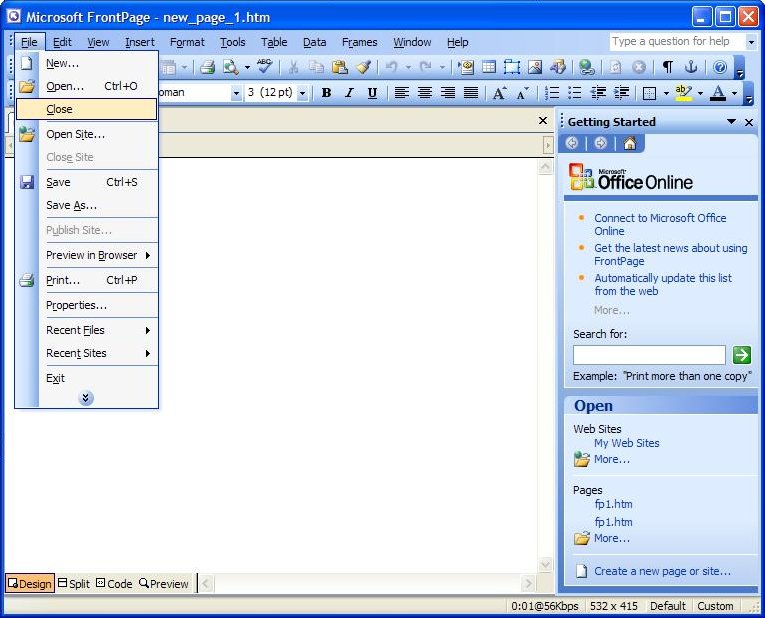Align text left
The width and height of the screenshot is (765, 618).
402,93
